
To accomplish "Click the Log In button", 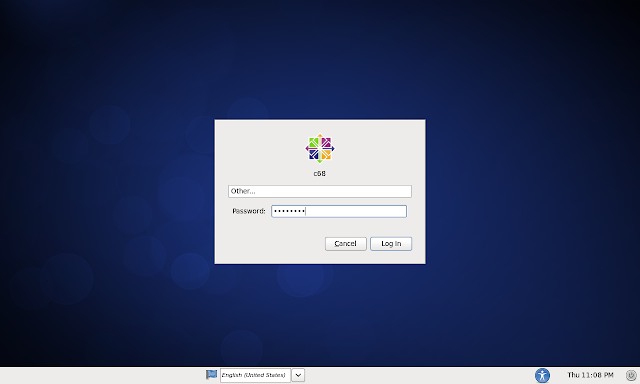I will [391, 244].
